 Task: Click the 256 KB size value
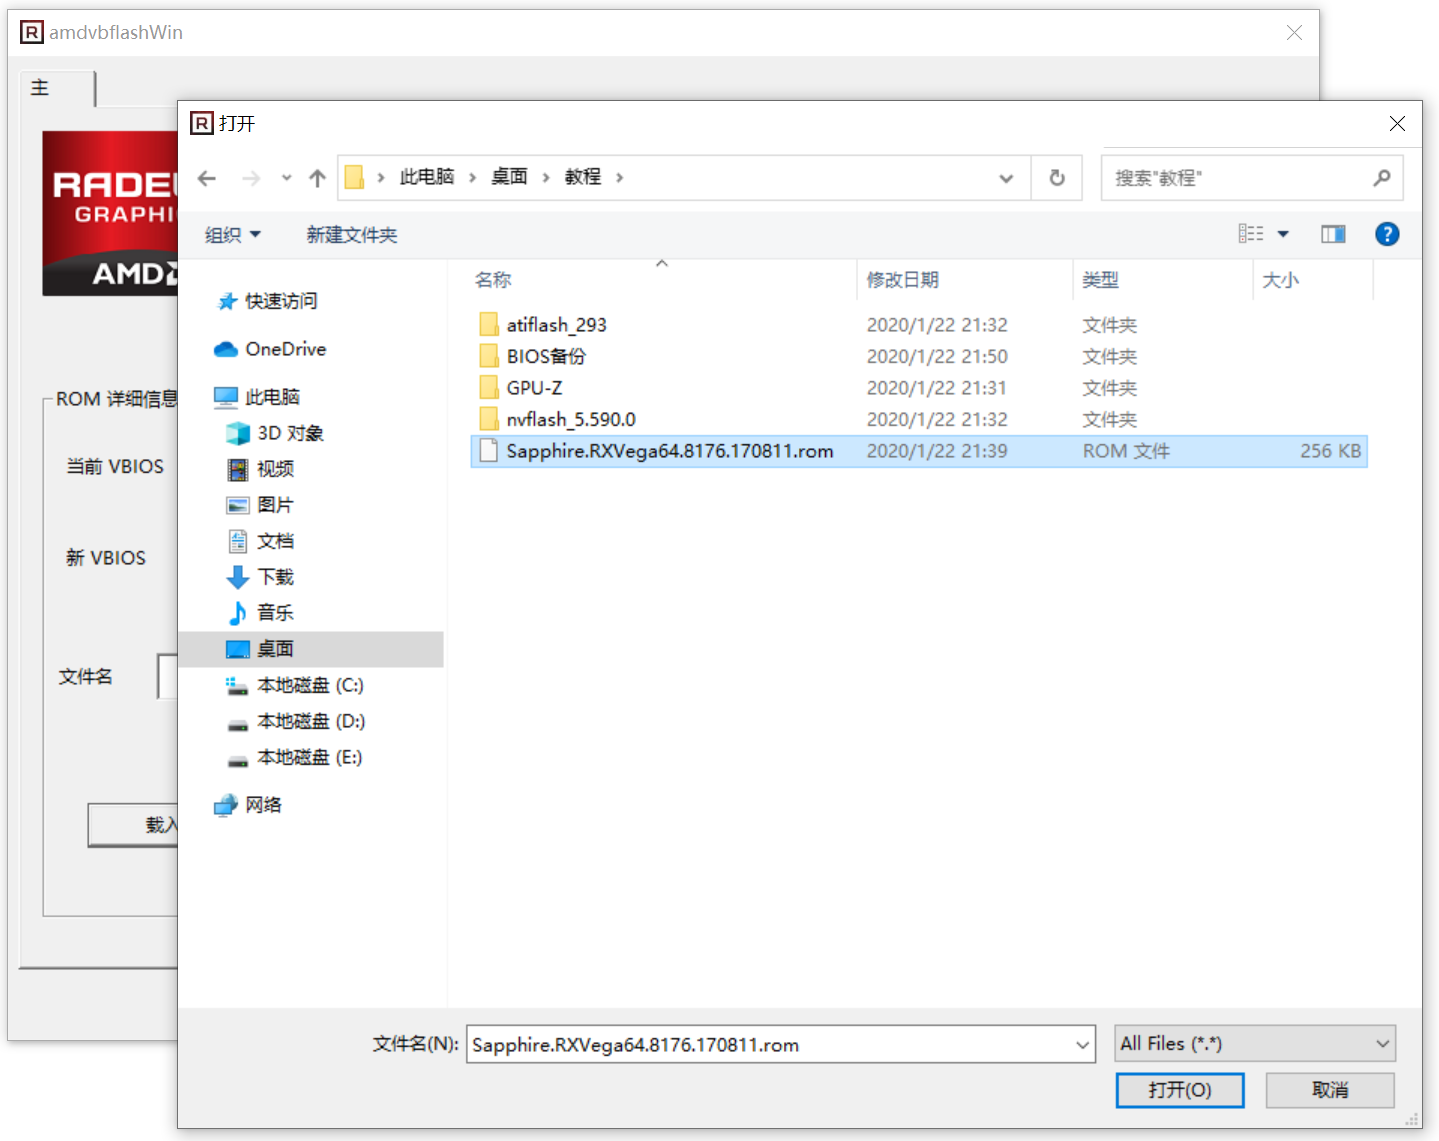pos(1330,451)
